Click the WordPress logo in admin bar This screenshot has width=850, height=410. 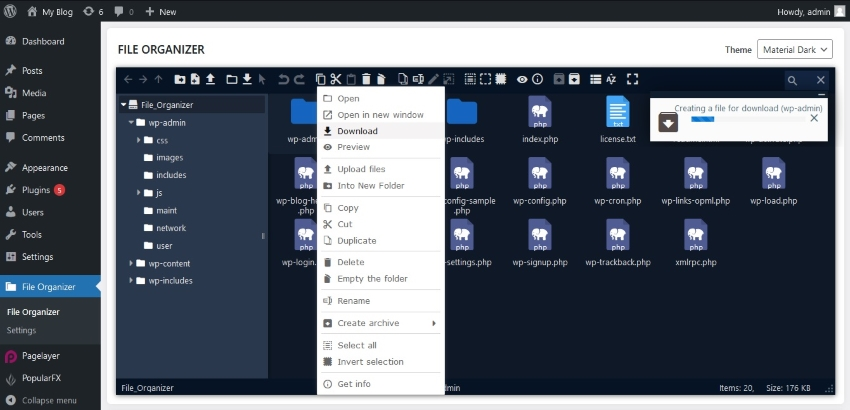[10, 11]
